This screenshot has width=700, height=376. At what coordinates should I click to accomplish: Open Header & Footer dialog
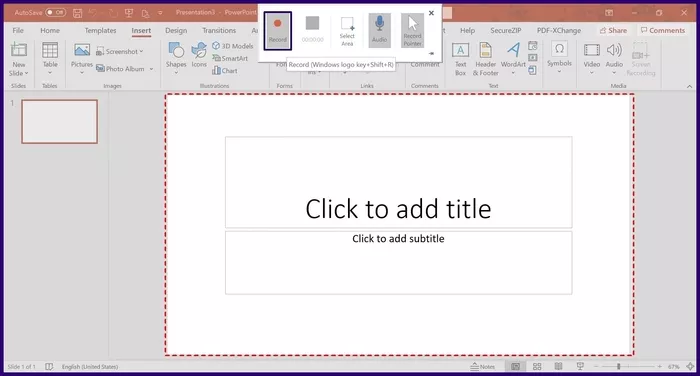click(485, 59)
